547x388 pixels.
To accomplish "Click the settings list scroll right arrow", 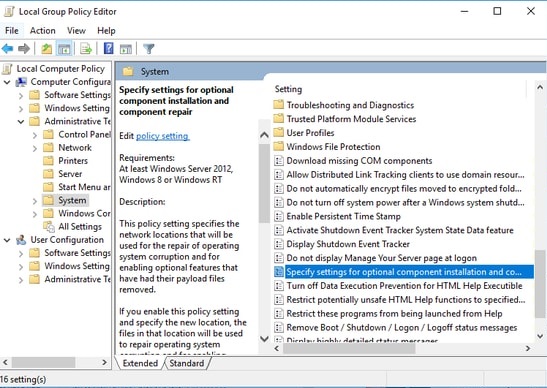I will pyautogui.click(x=528, y=348).
